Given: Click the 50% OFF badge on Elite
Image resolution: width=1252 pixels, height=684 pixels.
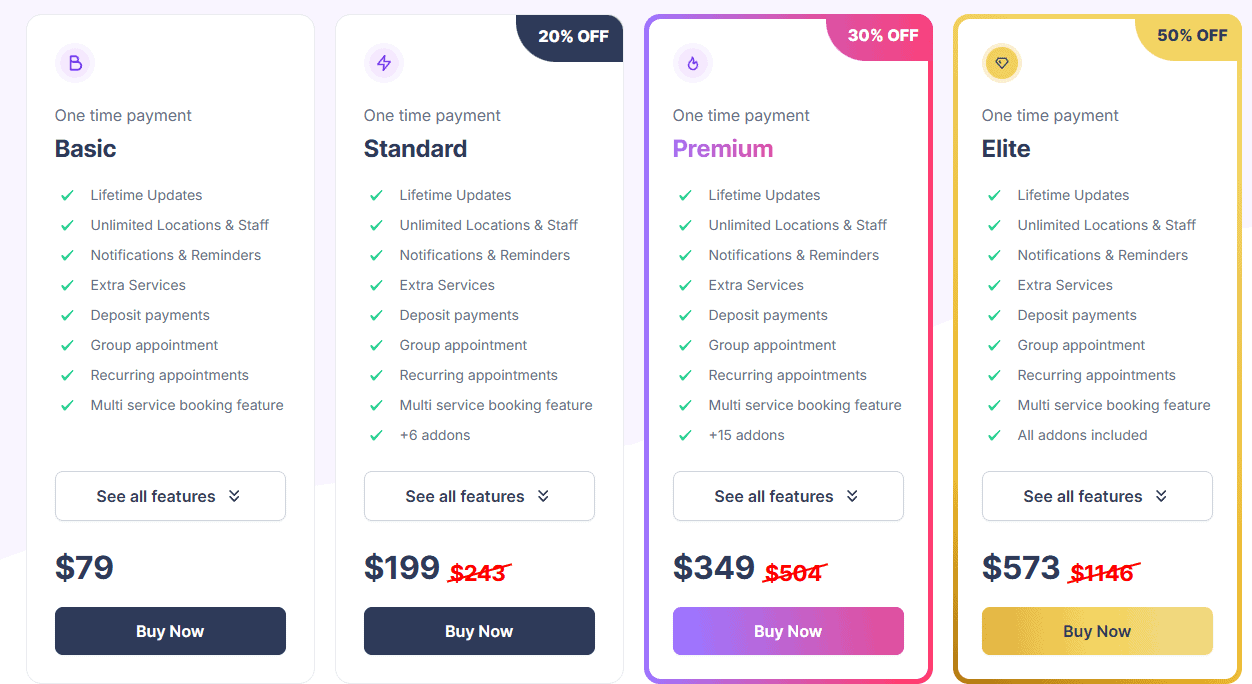Looking at the screenshot, I should 1192,36.
